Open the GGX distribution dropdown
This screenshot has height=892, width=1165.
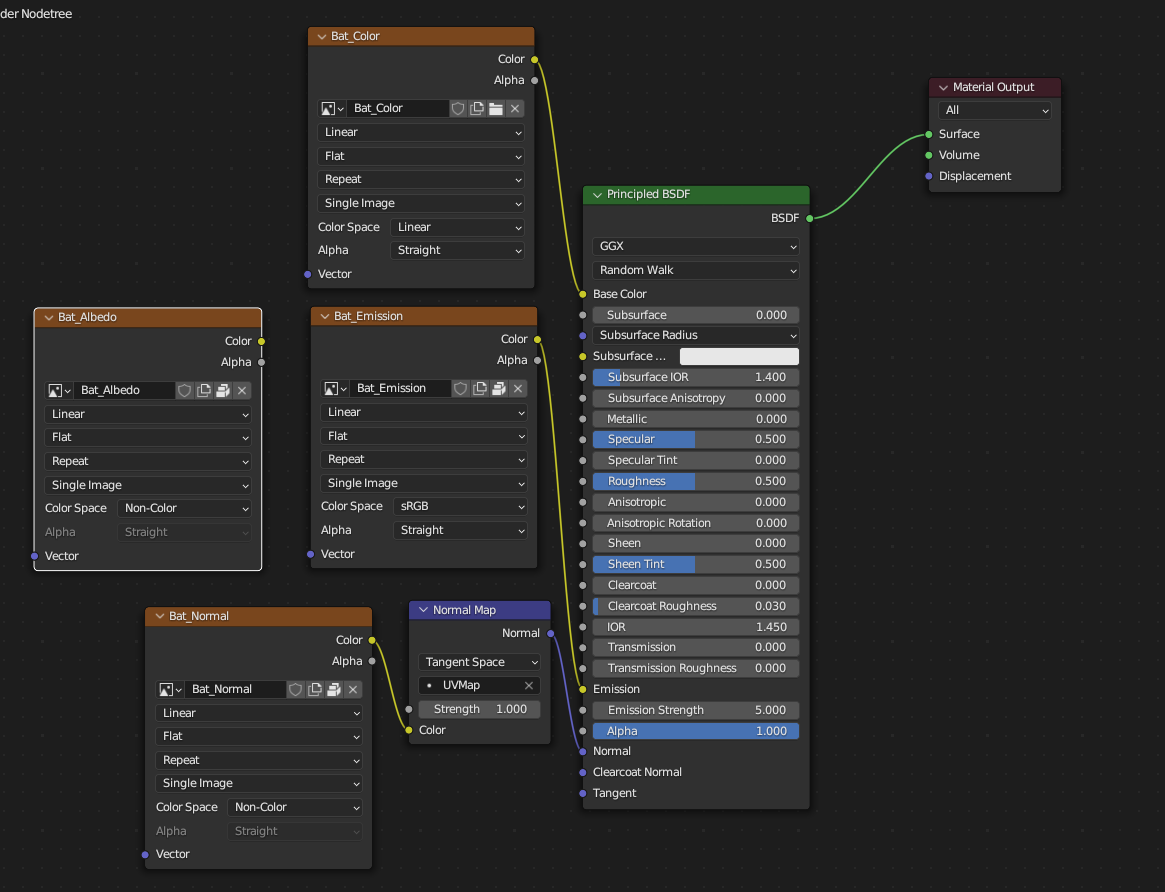(x=696, y=246)
